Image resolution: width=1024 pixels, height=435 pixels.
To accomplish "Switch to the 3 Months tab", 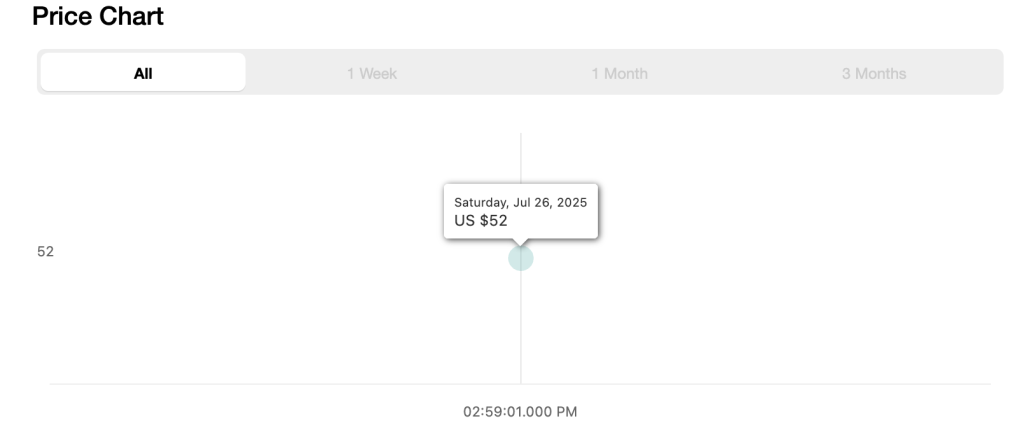I will [x=874, y=73].
